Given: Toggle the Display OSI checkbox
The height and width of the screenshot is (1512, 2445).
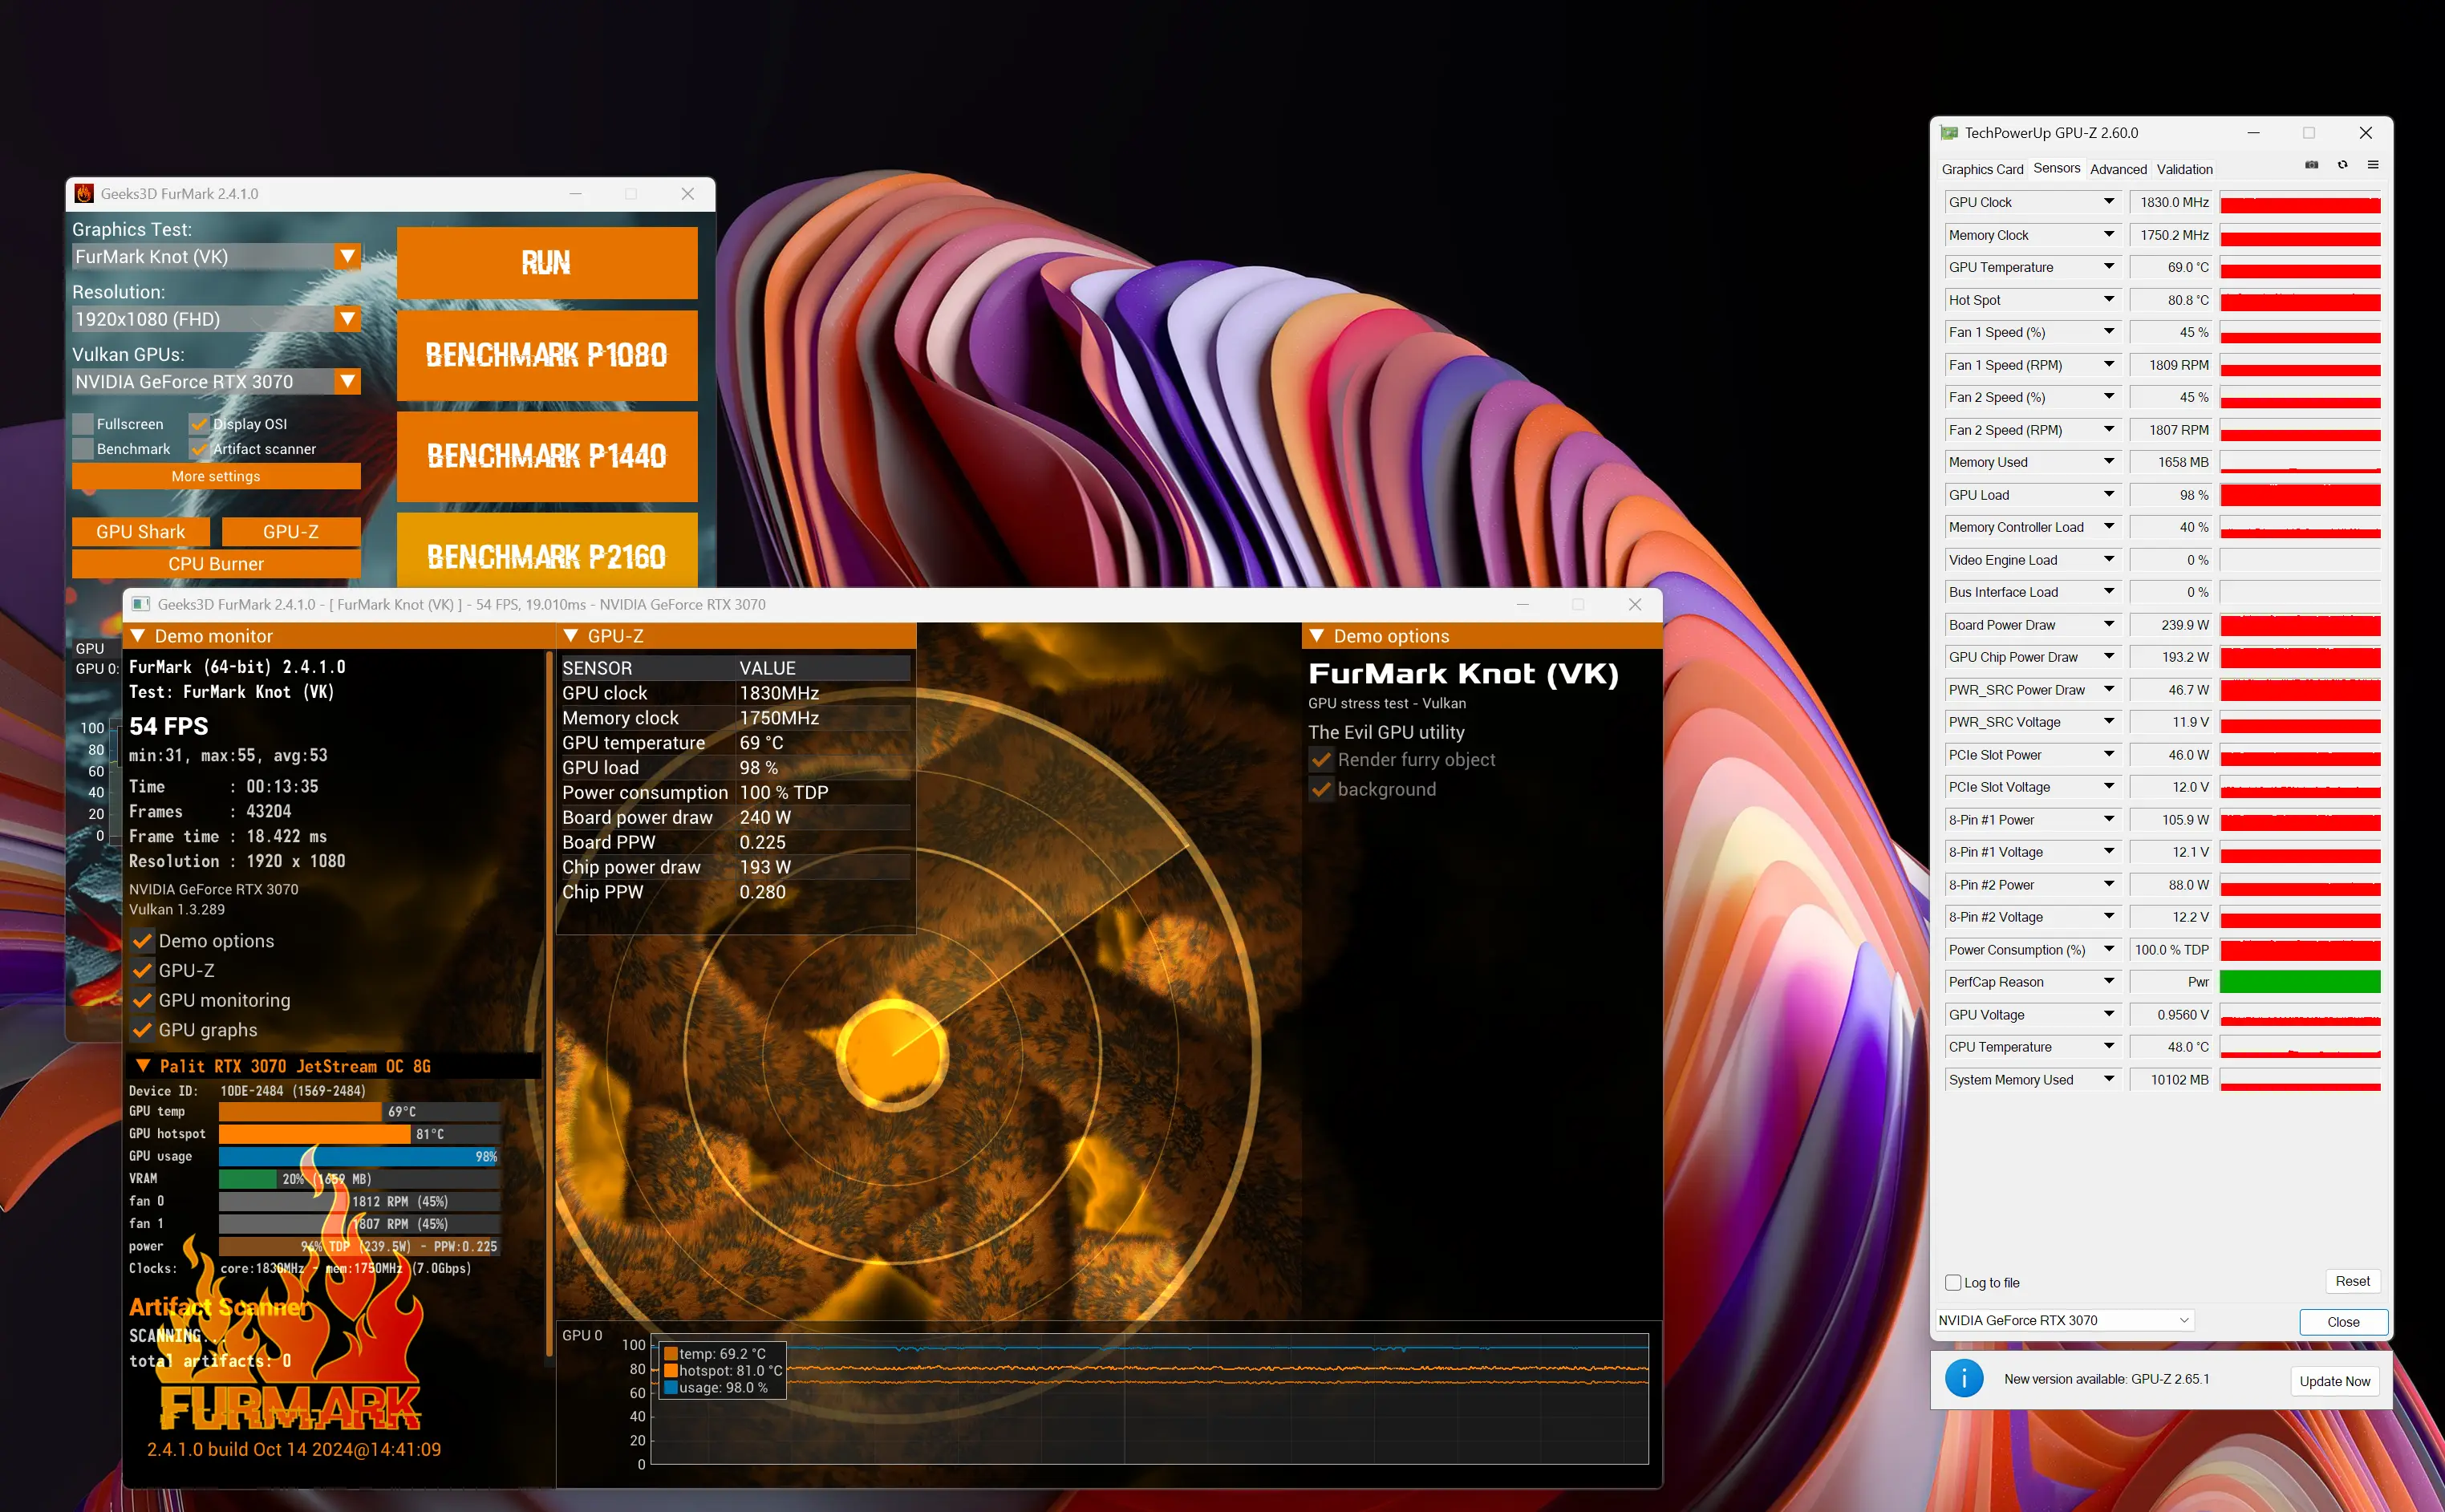Looking at the screenshot, I should (x=199, y=424).
